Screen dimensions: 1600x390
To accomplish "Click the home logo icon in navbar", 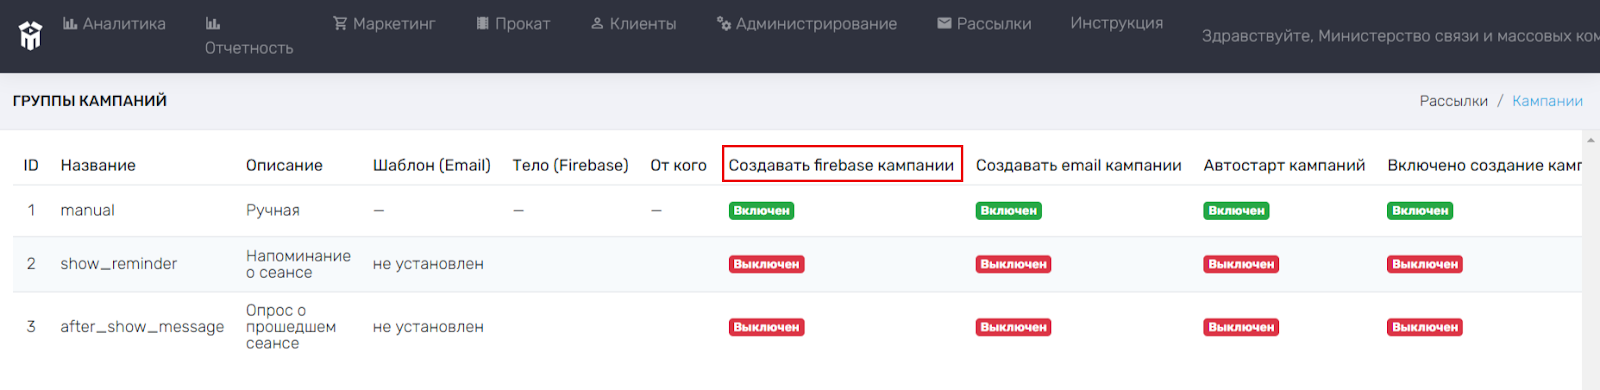I will coord(30,36).
